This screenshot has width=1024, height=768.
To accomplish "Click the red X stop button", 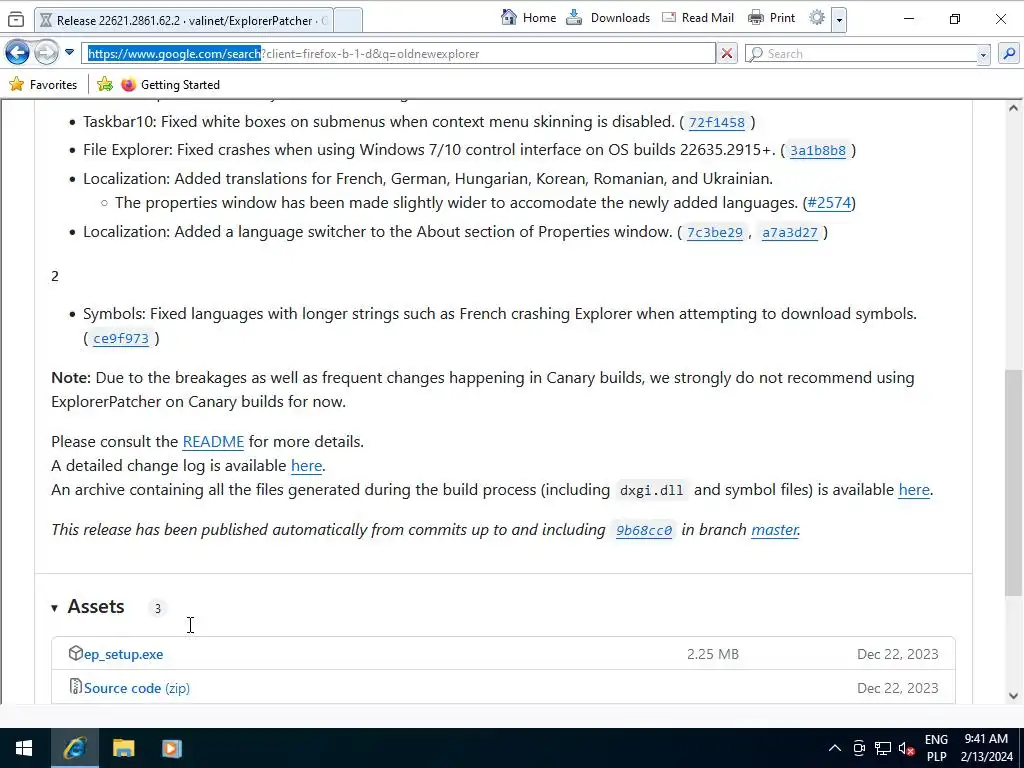I will tap(726, 54).
